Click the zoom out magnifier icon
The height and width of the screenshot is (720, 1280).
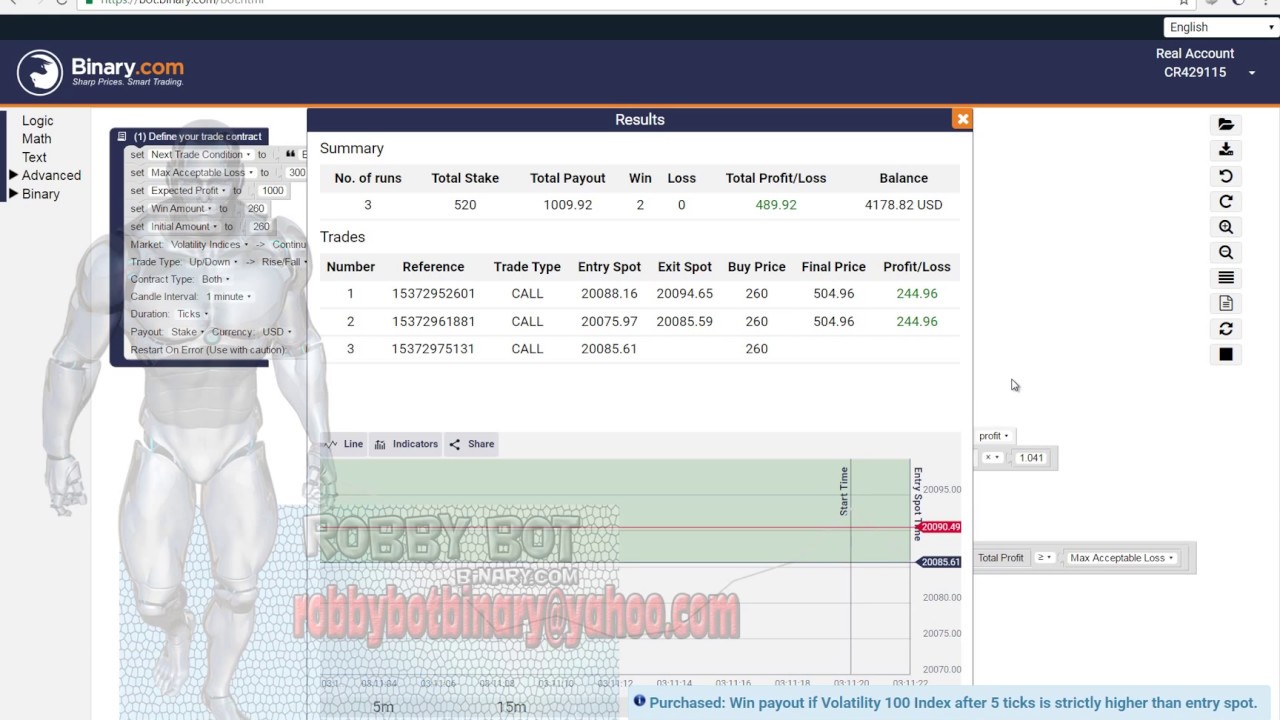tap(1226, 252)
